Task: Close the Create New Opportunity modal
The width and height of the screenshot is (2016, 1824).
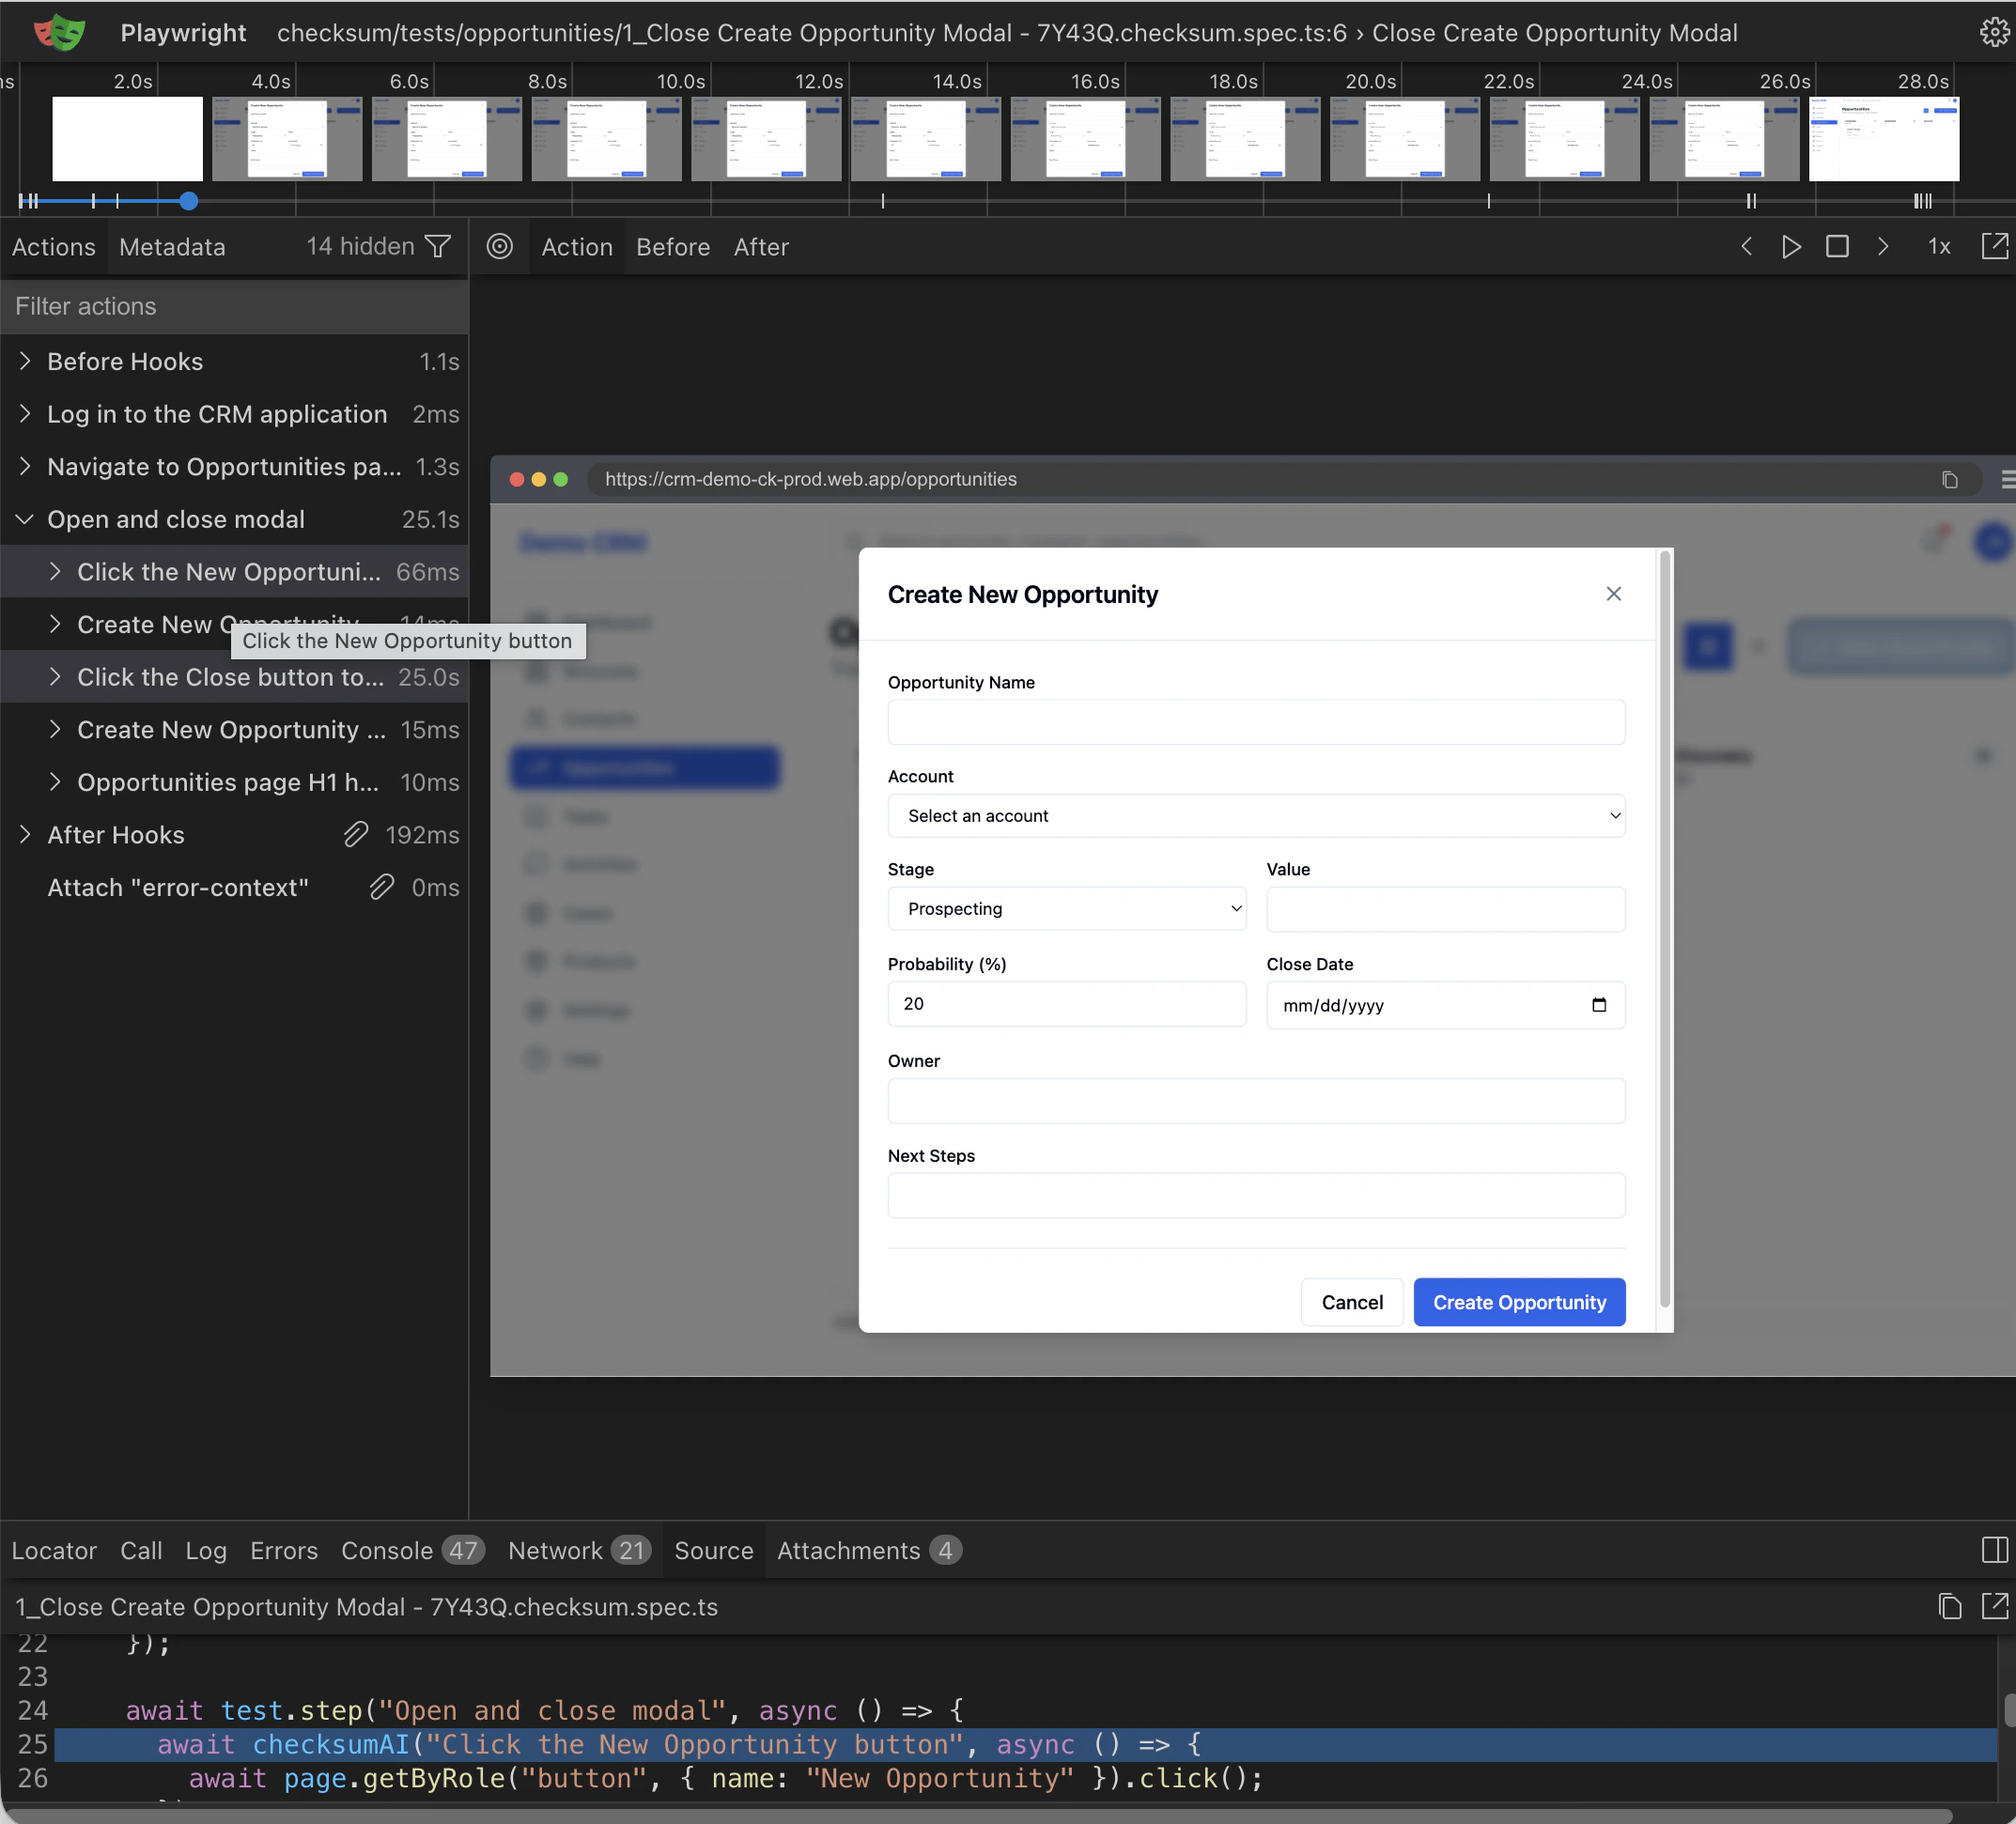Action: 1613,594
